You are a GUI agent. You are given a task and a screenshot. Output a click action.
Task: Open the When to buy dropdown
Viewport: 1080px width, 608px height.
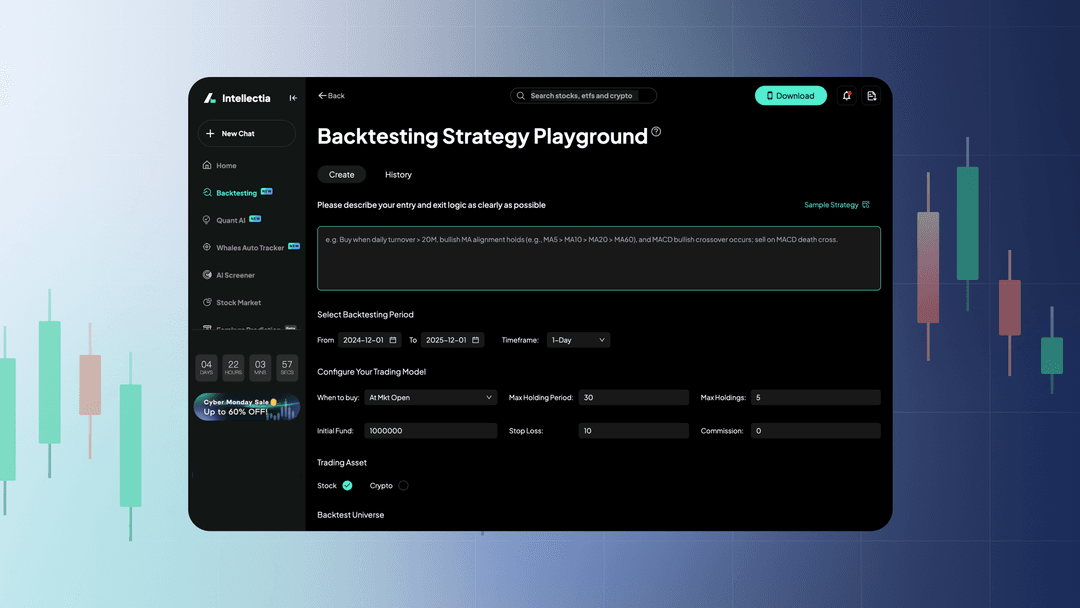[430, 398]
